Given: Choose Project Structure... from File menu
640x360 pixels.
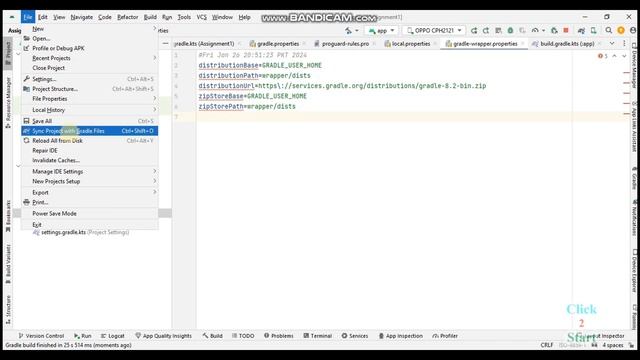Looking at the screenshot, I should click(89, 89).
